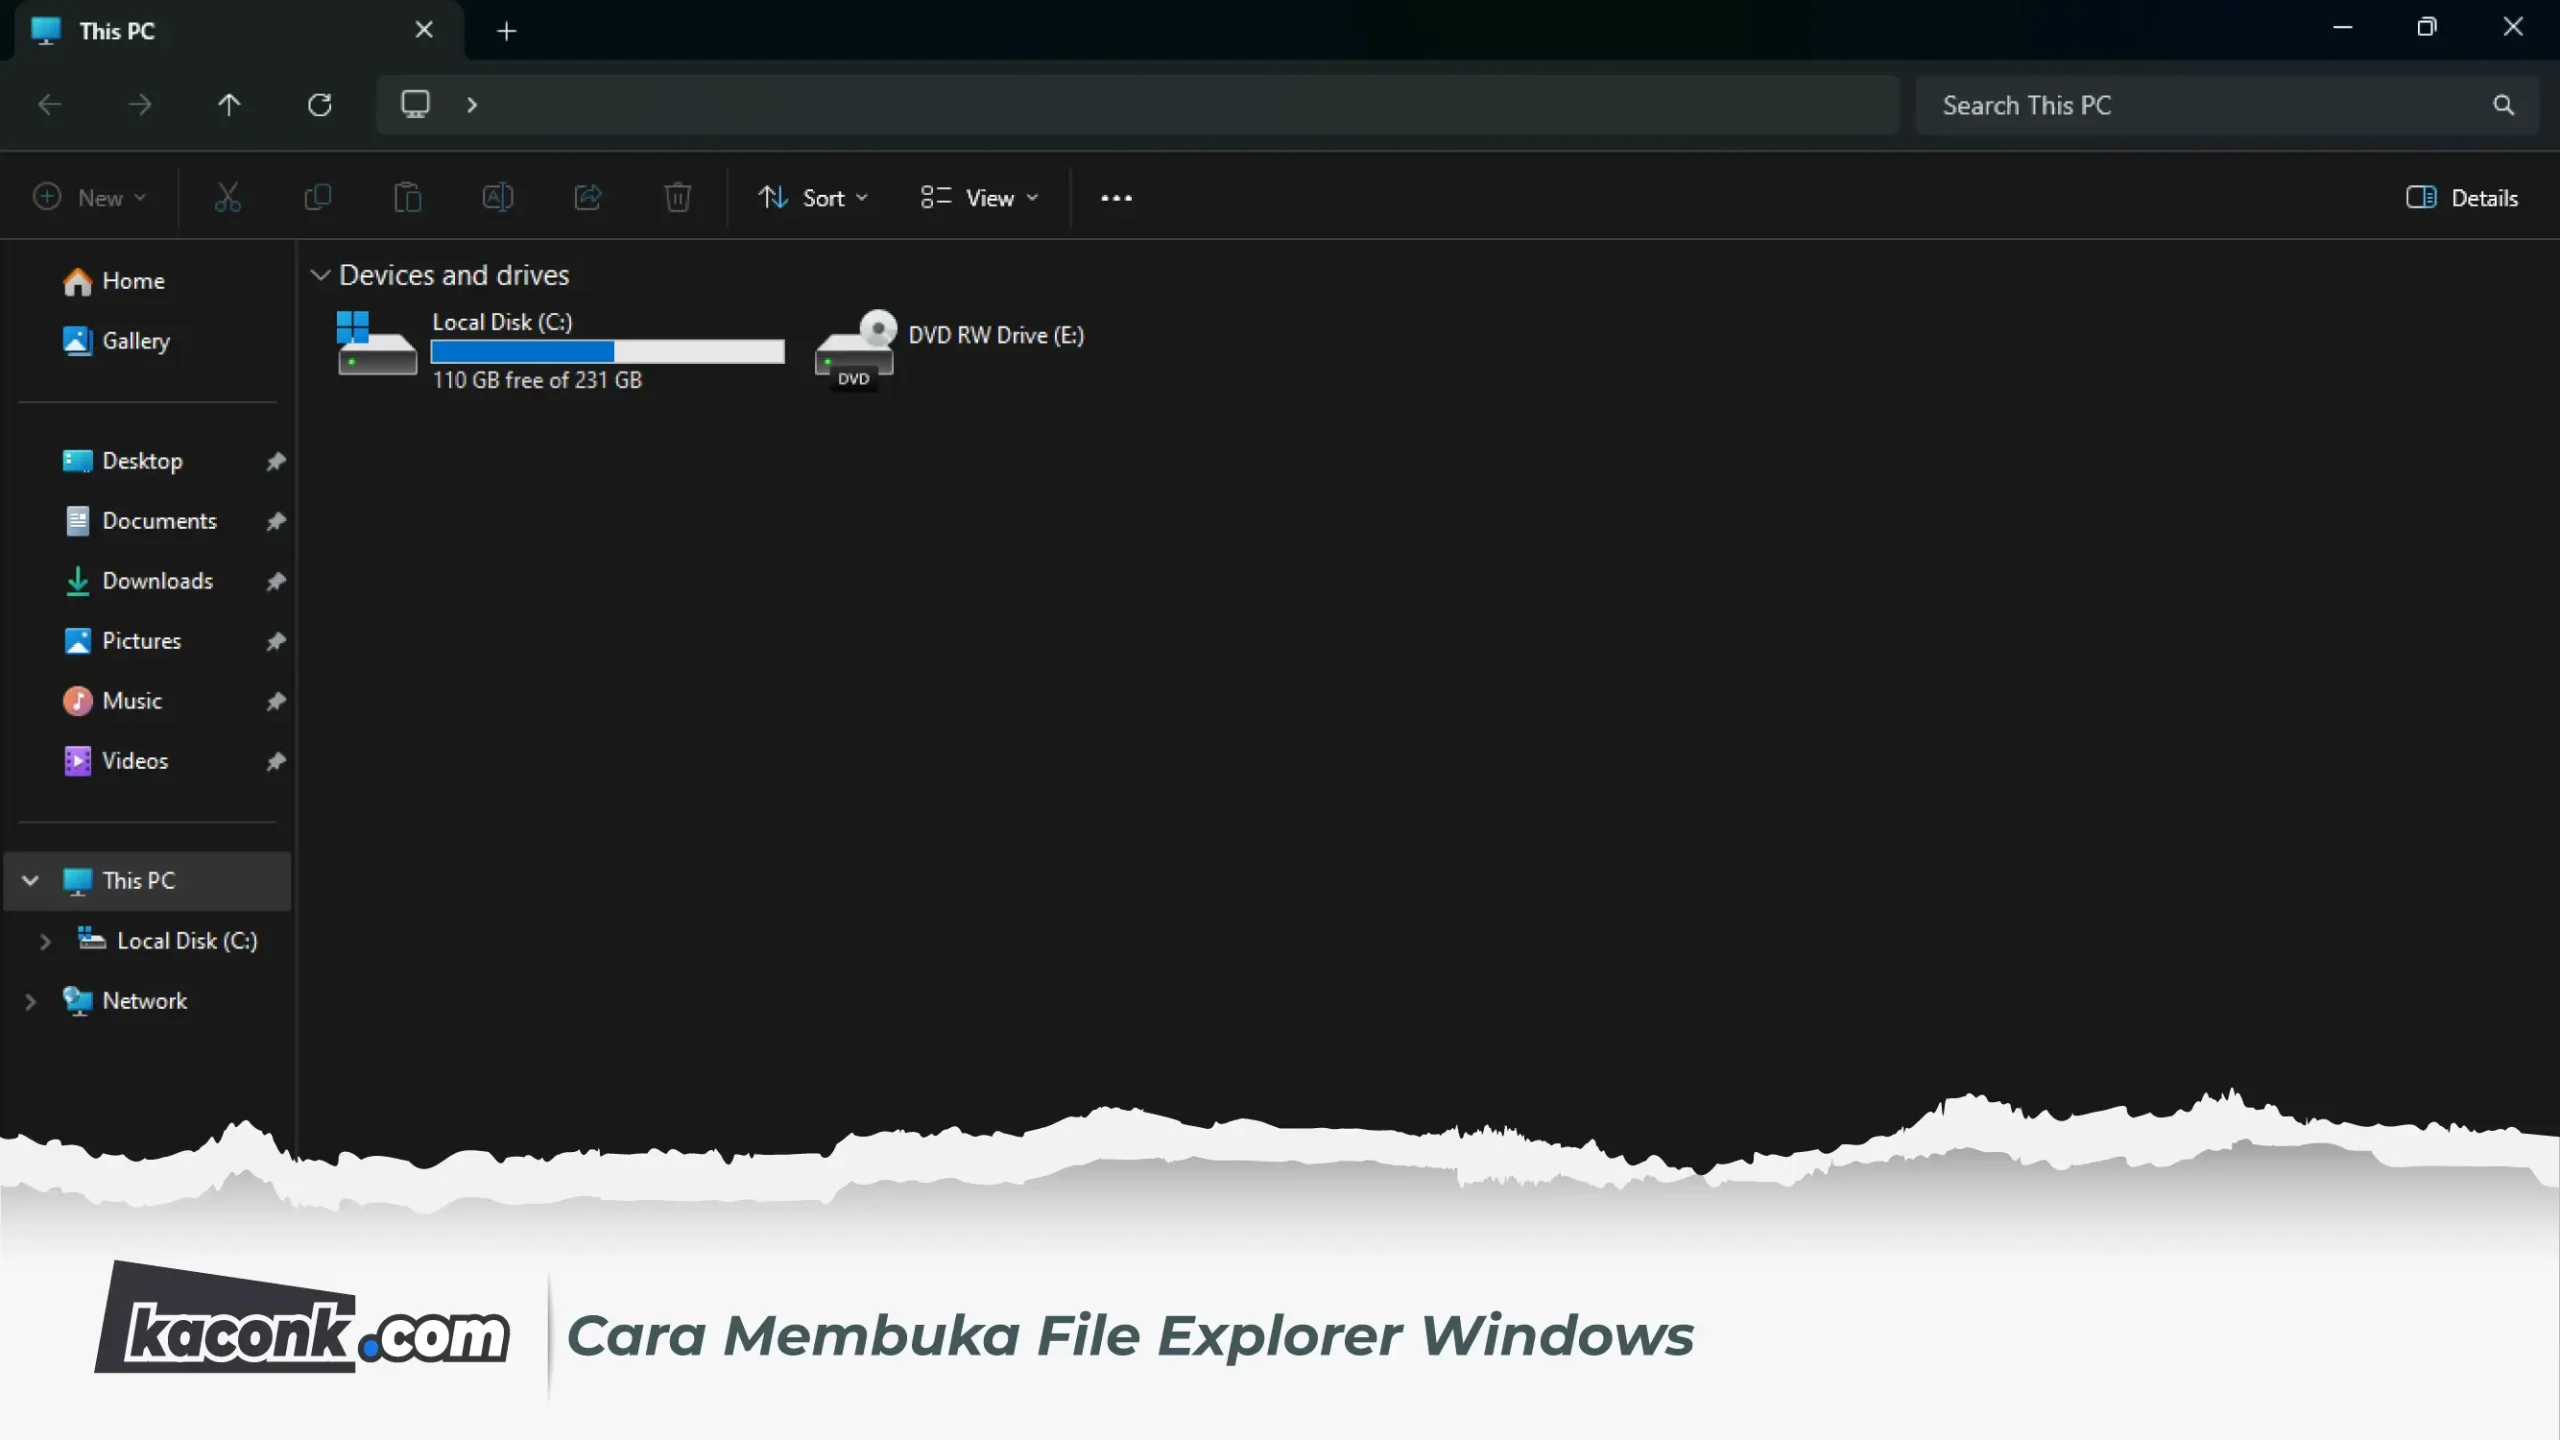2560x1440 pixels.
Task: Open the Sort dropdown menu
Action: tap(813, 198)
